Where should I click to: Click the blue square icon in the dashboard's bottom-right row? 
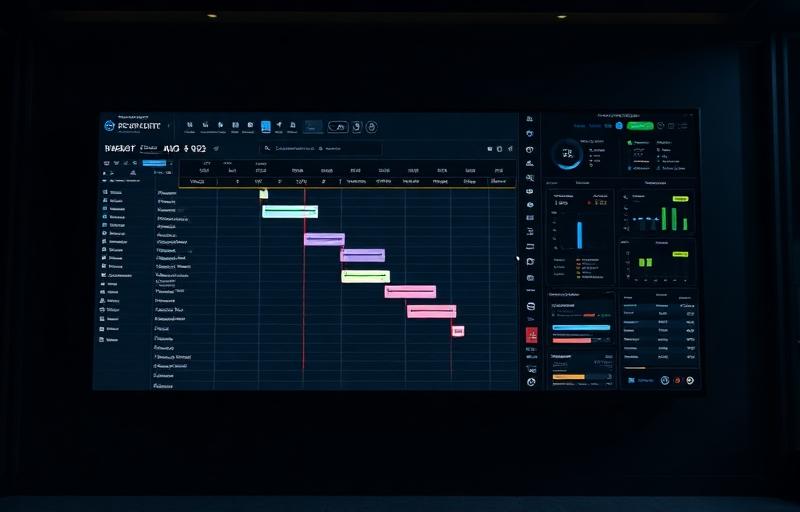[631, 380]
